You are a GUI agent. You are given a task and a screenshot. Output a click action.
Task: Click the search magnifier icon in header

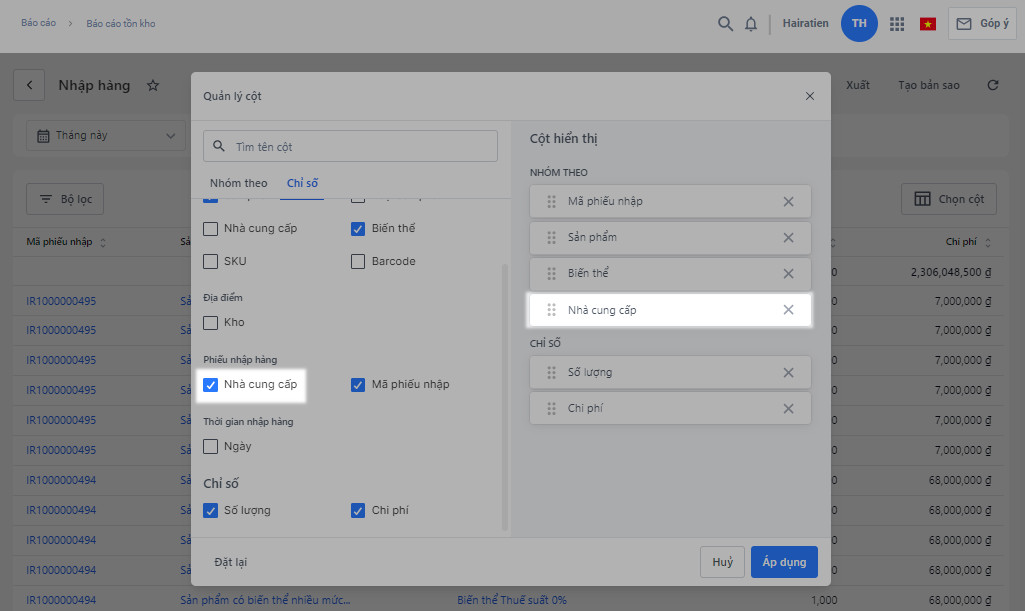click(725, 24)
